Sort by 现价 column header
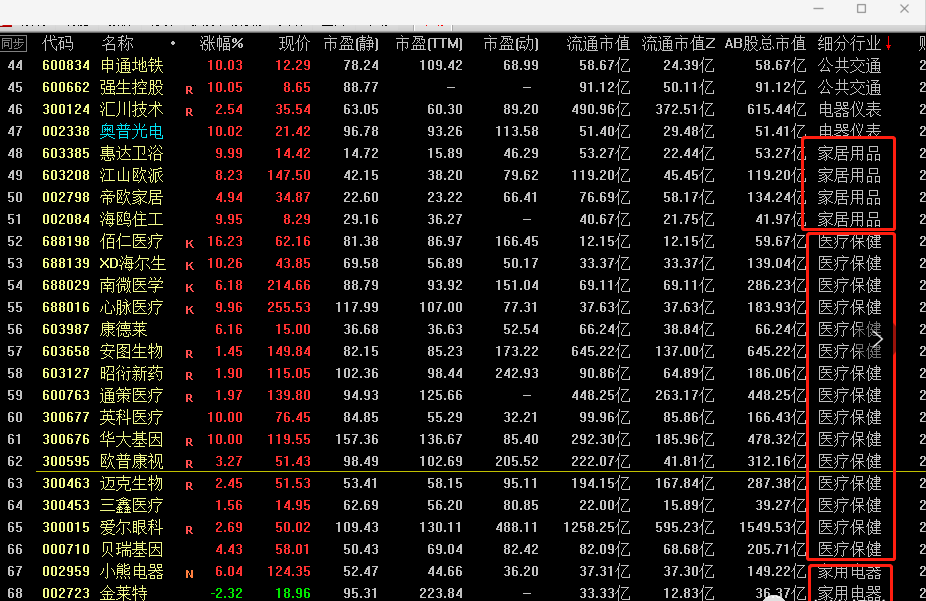 coord(295,43)
